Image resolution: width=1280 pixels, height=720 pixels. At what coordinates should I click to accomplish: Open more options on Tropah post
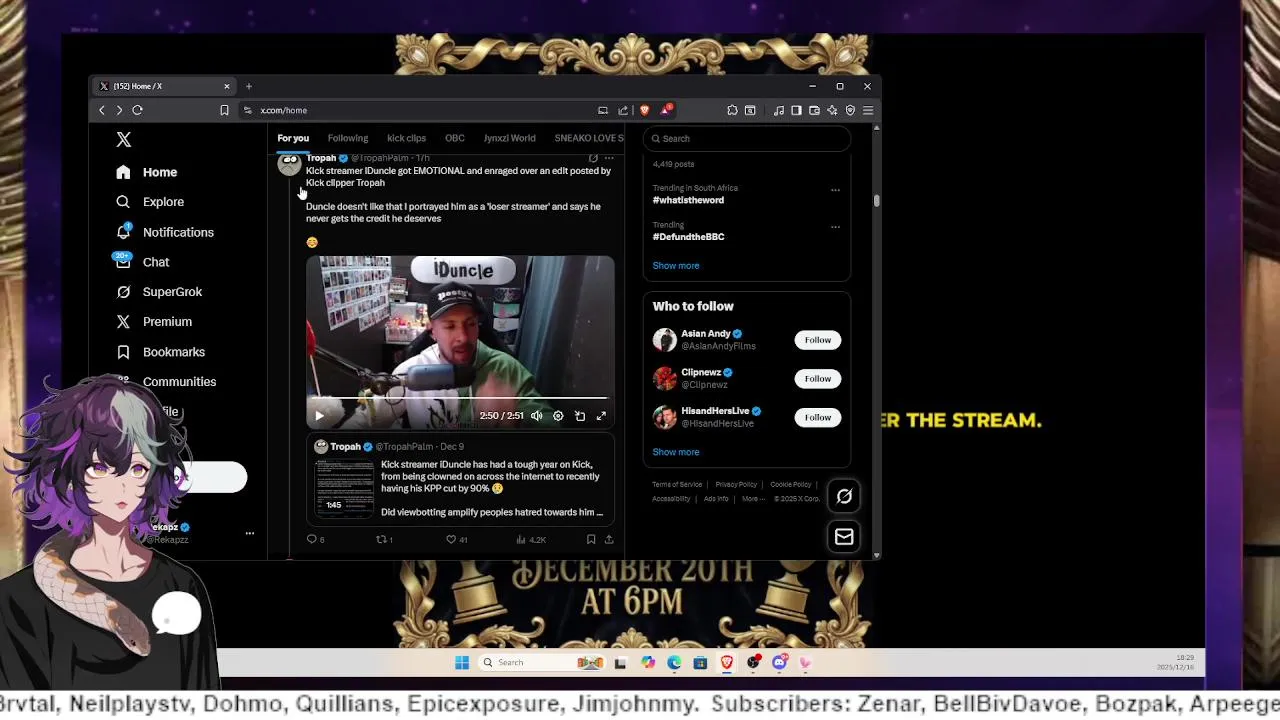(609, 158)
